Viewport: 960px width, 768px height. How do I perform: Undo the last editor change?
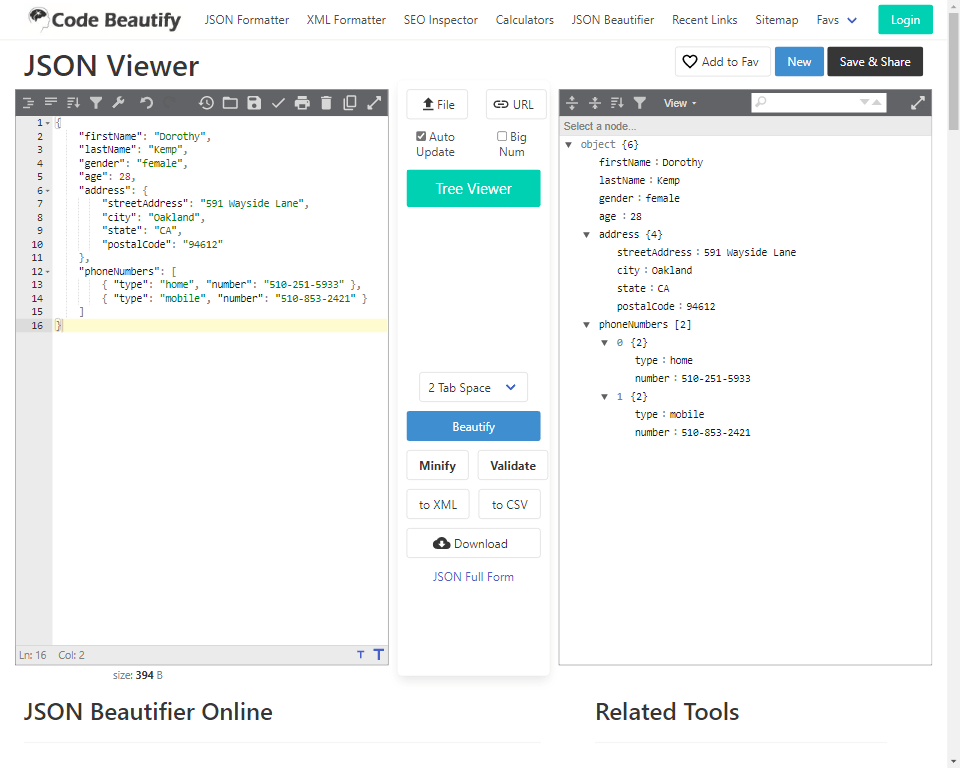(146, 102)
